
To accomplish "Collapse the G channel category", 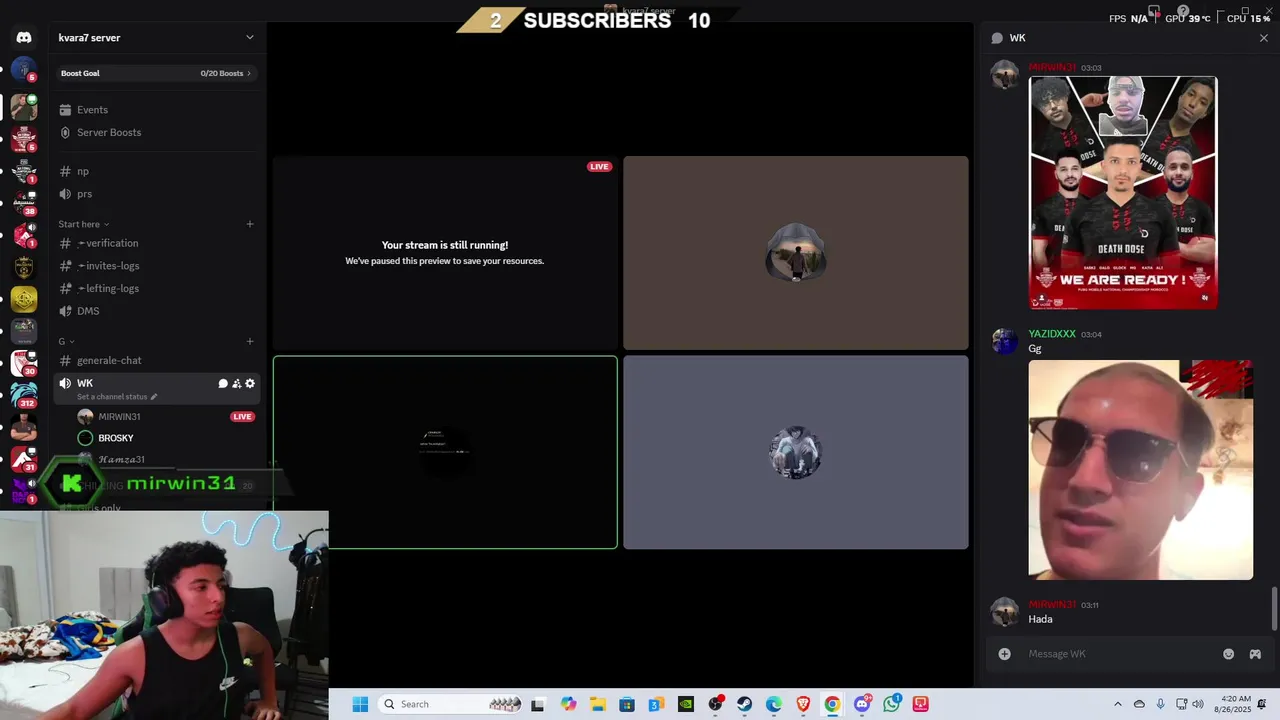I will (x=66, y=341).
